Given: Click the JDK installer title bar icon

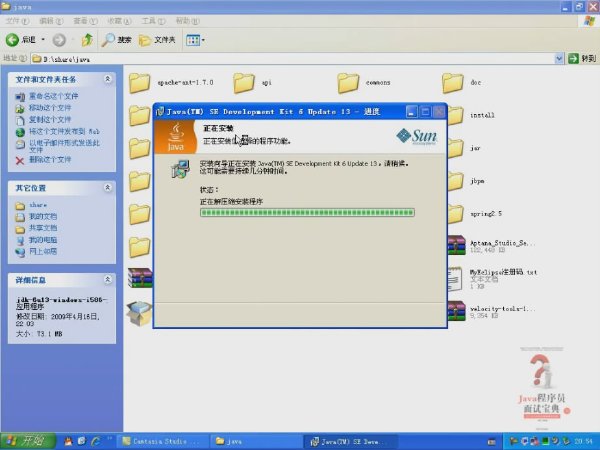Looking at the screenshot, I should pyautogui.click(x=160, y=112).
